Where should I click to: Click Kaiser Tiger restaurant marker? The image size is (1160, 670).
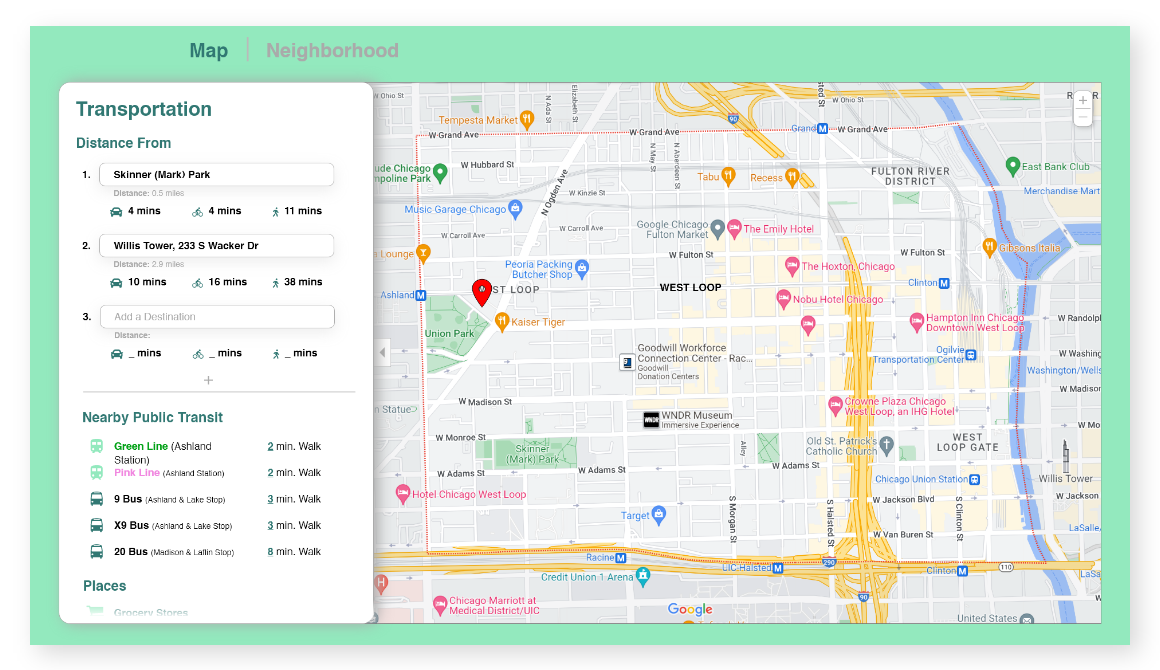click(x=502, y=321)
